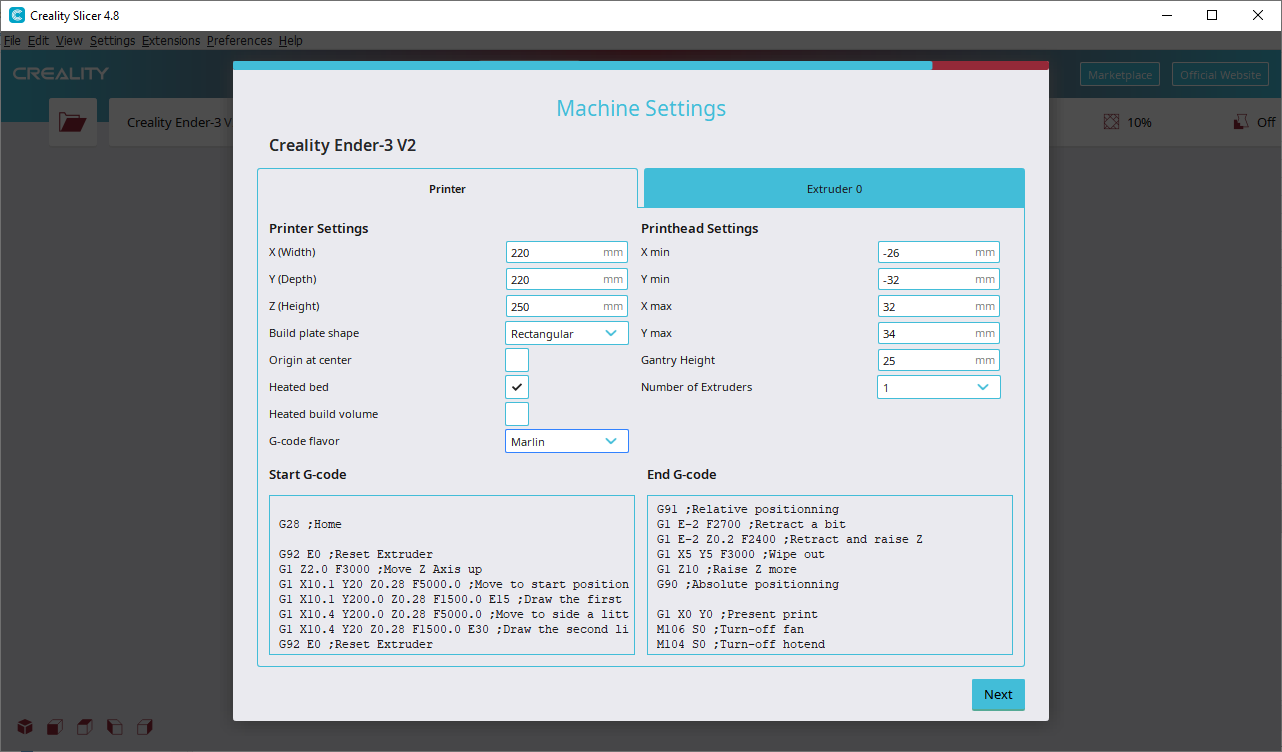This screenshot has height=752, width=1282.
Task: Click the Next button
Action: pos(998,695)
